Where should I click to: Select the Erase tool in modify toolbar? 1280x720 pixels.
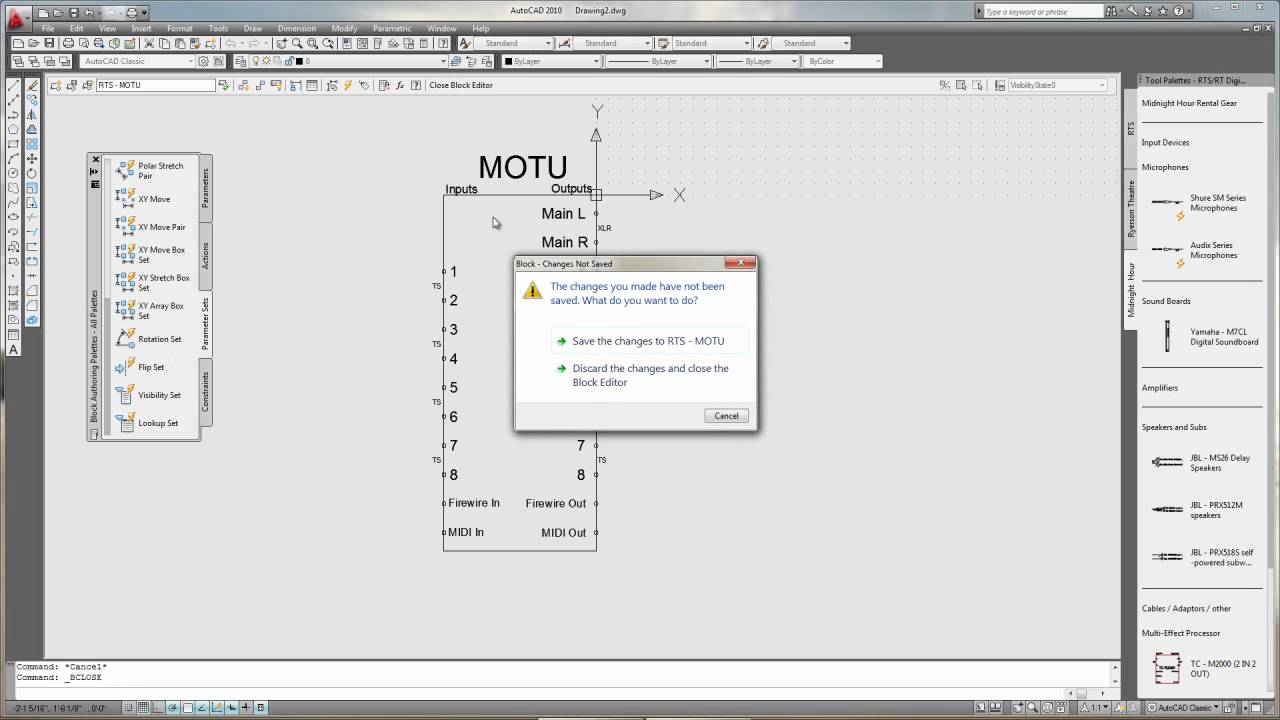coord(32,85)
